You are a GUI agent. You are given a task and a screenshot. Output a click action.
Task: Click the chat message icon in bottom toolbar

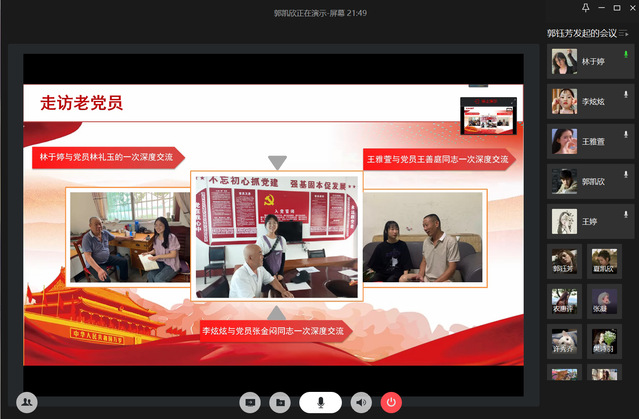pos(250,402)
